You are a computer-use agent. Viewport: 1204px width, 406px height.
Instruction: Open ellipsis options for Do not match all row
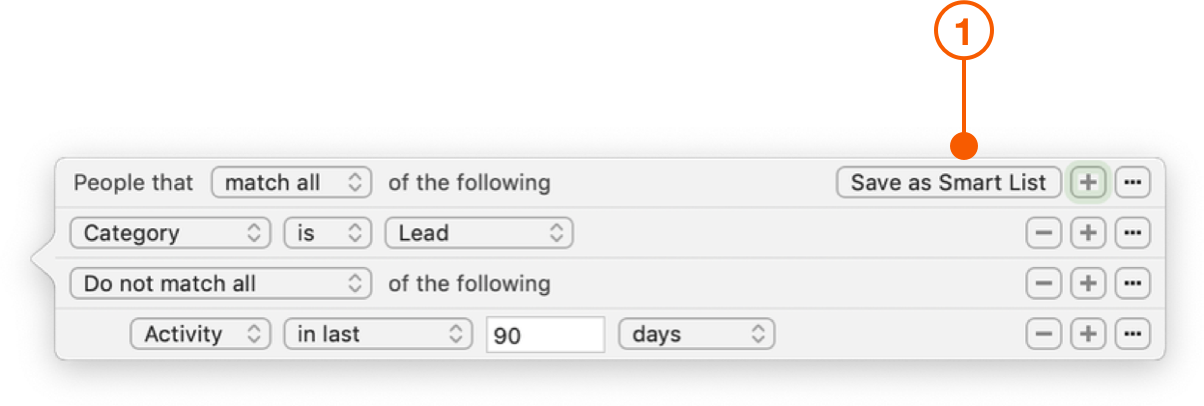click(1132, 284)
